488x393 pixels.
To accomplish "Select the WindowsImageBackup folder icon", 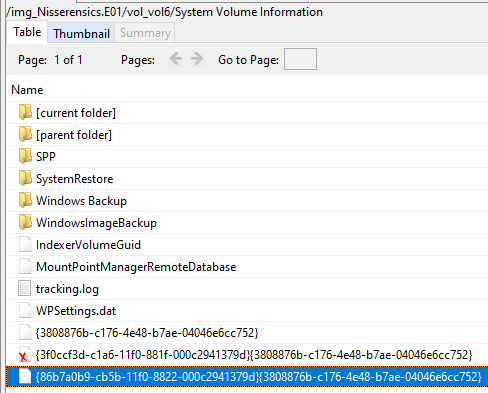I will click(x=25, y=222).
